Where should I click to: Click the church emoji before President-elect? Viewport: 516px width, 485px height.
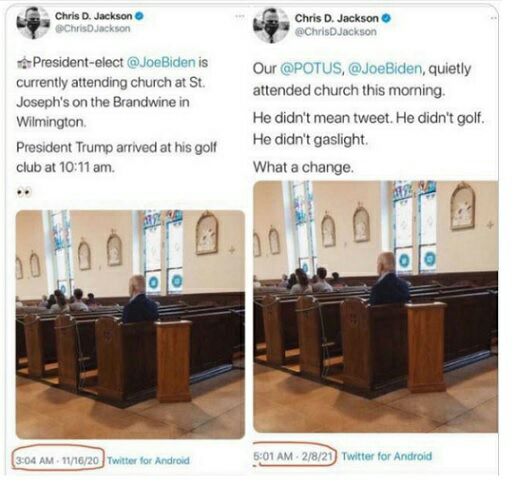pos(24,63)
